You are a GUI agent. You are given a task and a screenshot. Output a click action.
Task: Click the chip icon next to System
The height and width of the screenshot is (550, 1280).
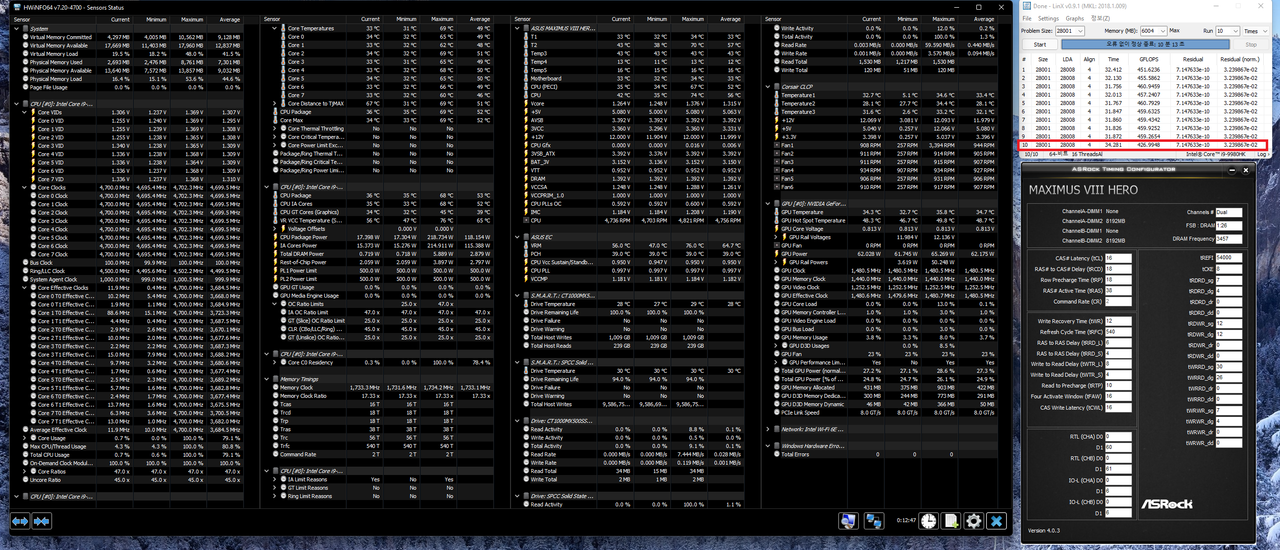point(25,28)
